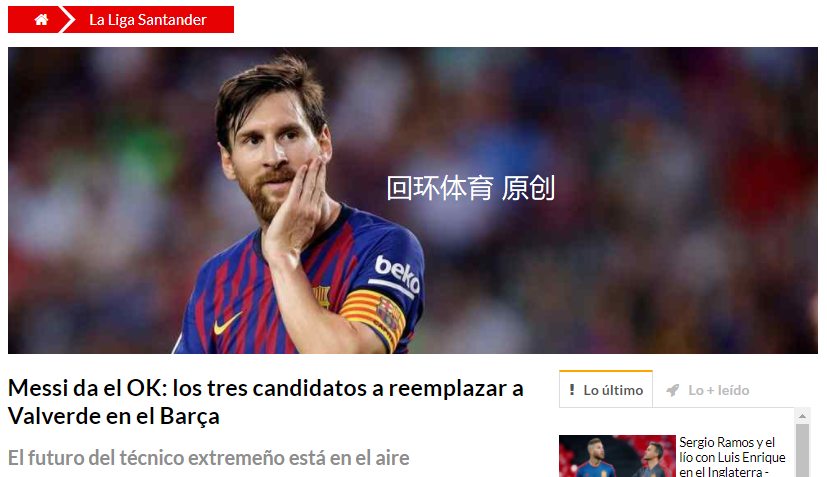Image resolution: width=827 pixels, height=477 pixels.
Task: Click the subtitle El futuro del técnico extremeño
Action: tap(208, 457)
